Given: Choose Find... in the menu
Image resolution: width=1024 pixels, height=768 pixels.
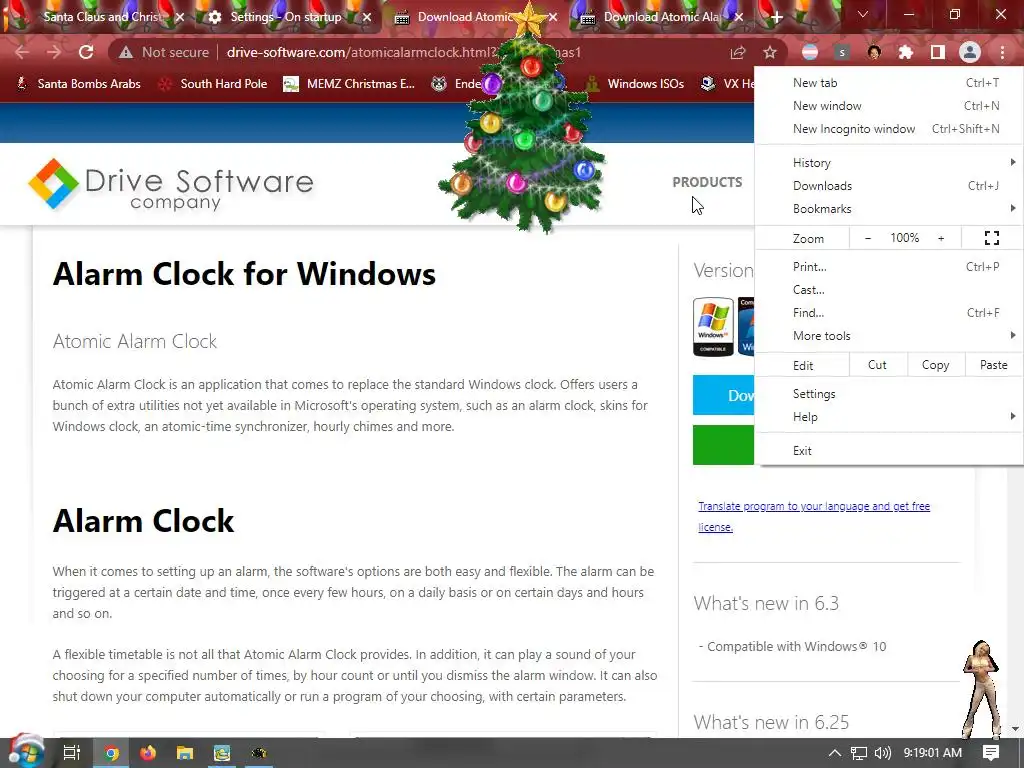Looking at the screenshot, I should (x=889, y=313).
